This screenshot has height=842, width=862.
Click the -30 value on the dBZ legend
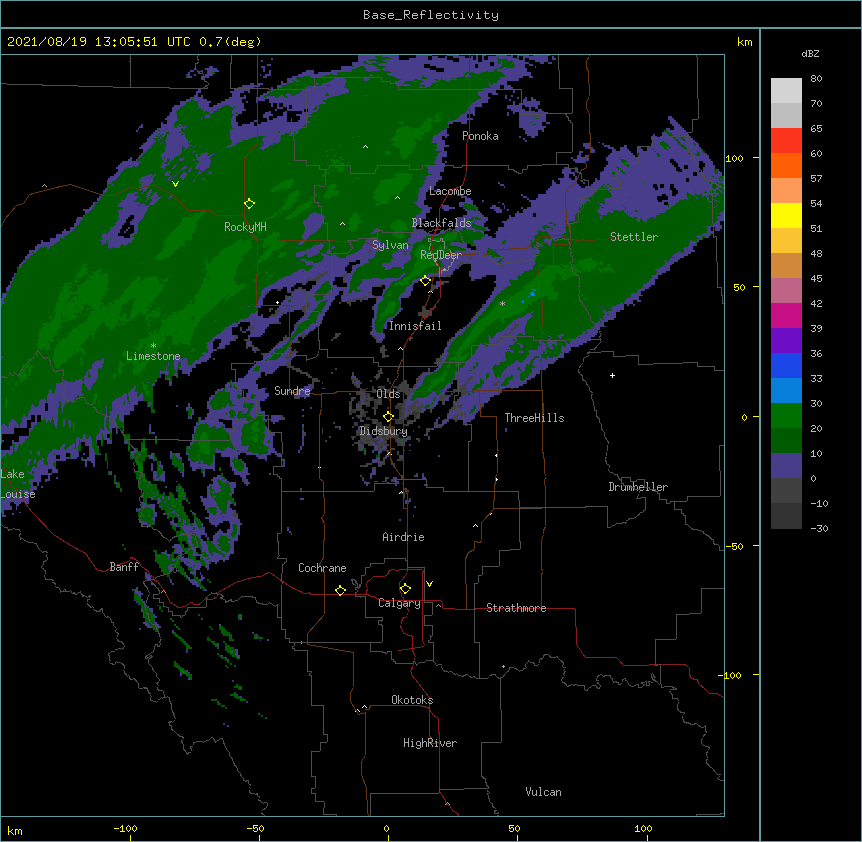coord(819,528)
